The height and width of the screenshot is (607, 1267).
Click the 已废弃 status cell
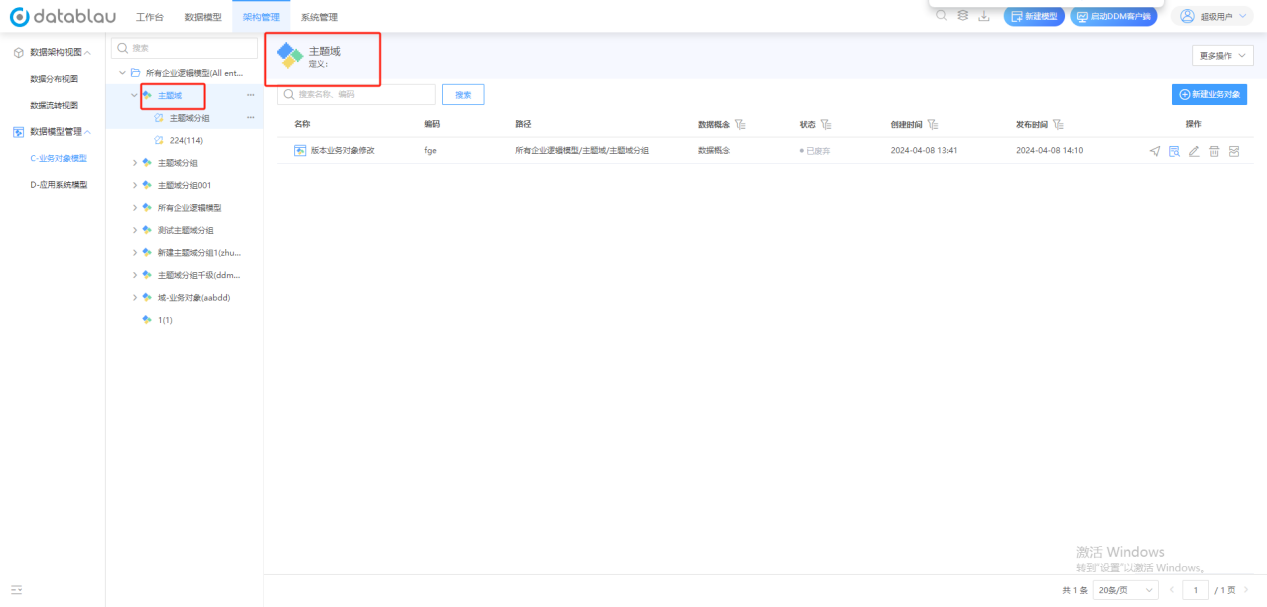[x=814, y=150]
